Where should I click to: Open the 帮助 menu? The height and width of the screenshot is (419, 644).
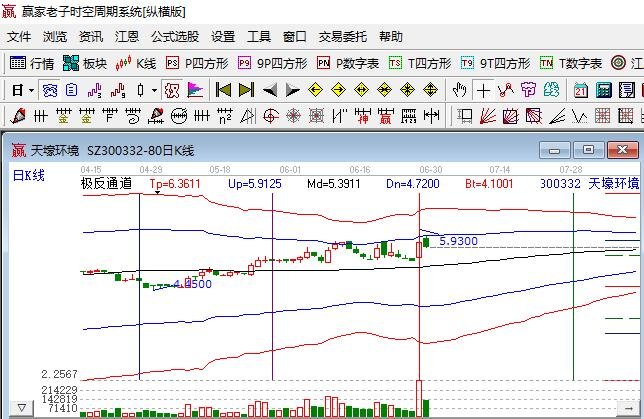click(x=391, y=37)
